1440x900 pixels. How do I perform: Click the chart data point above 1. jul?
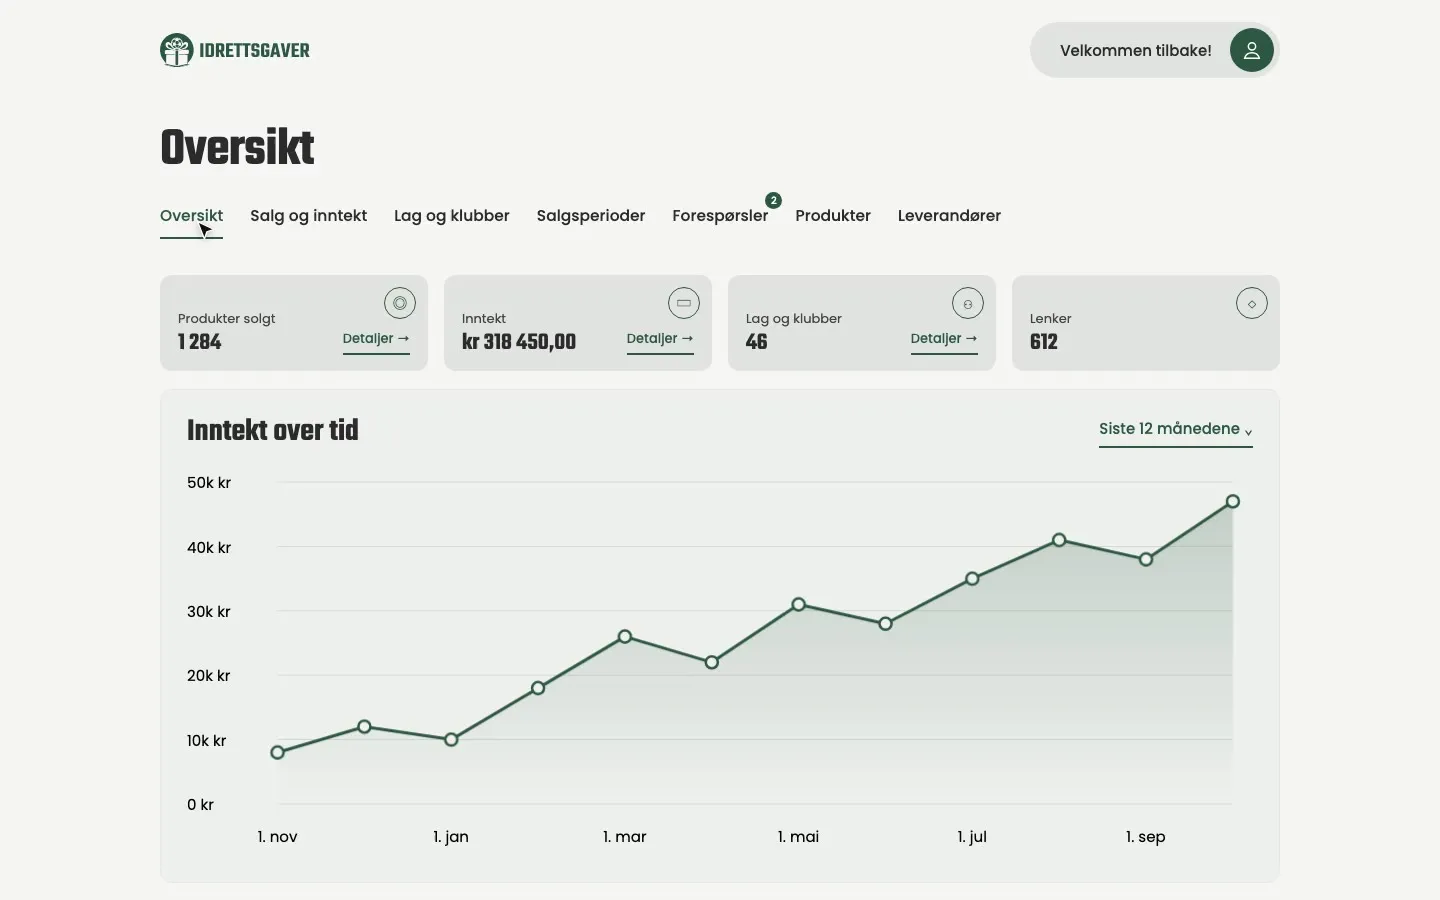[x=972, y=578]
